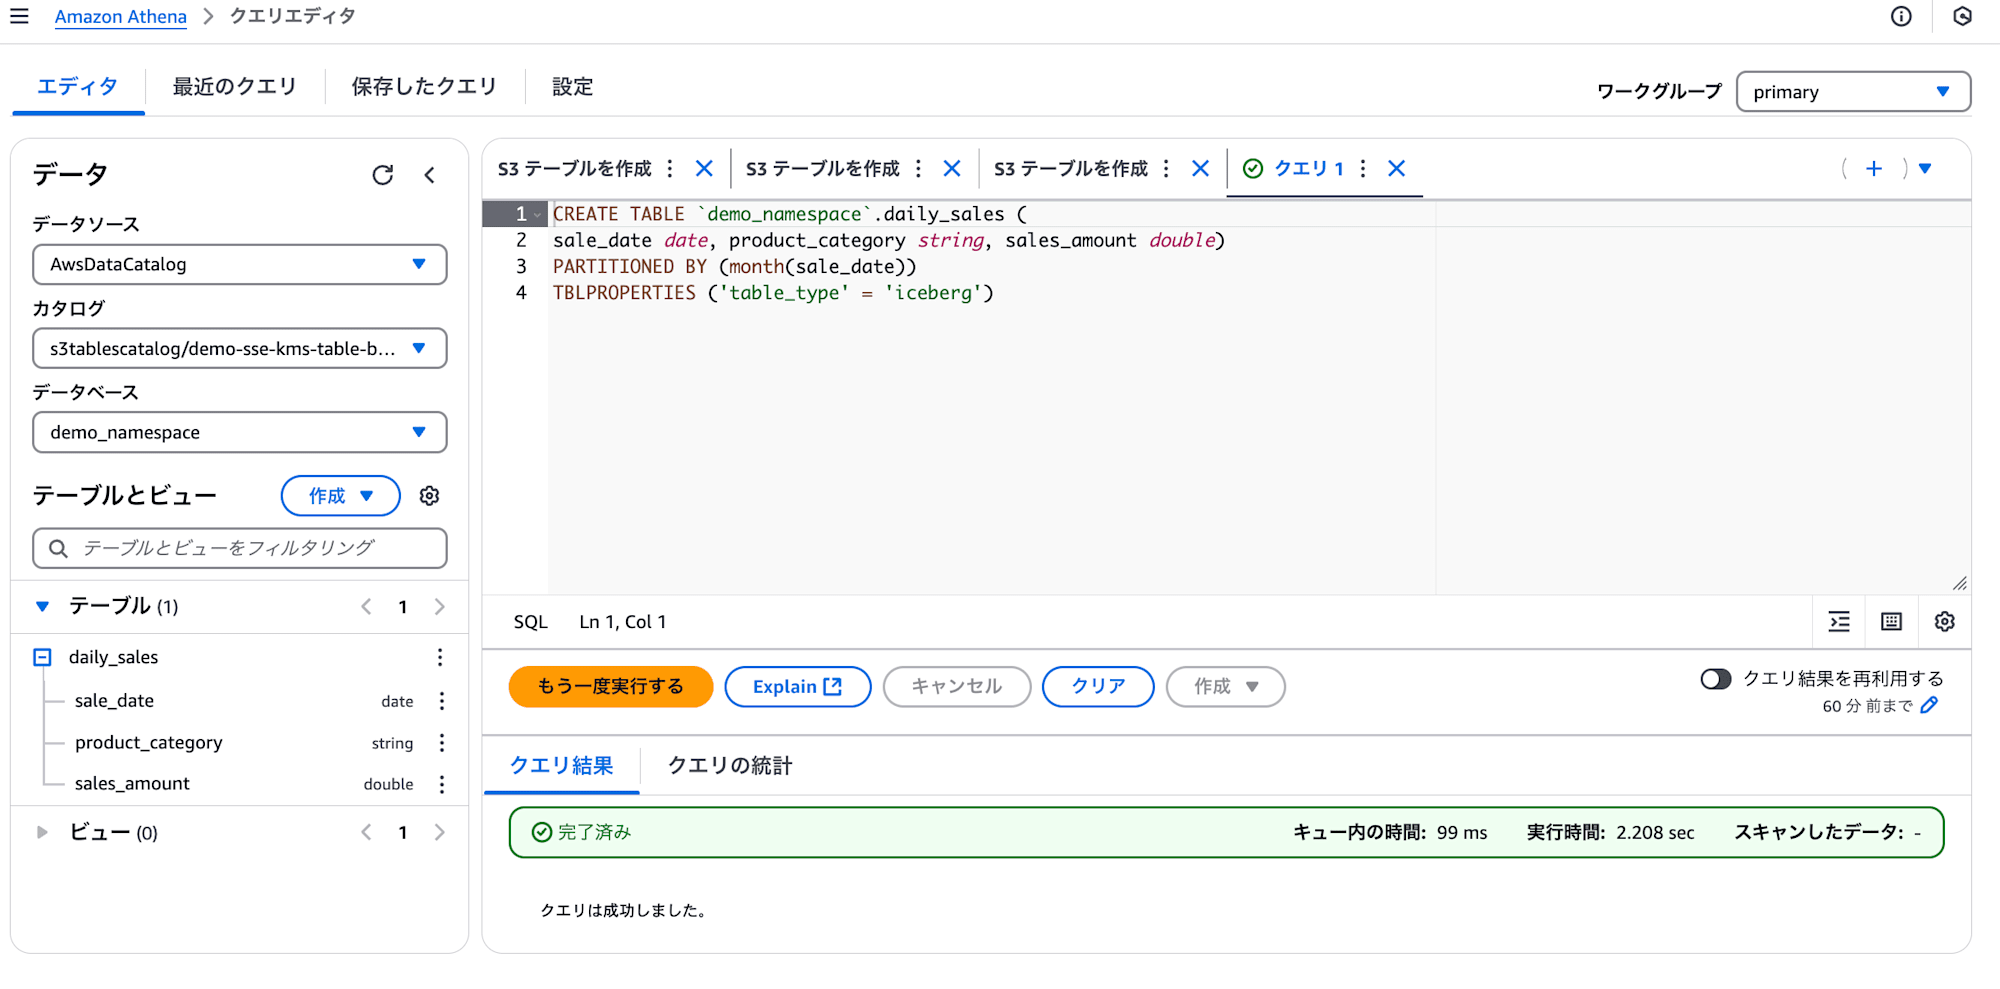Viewport: 2000px width, 989px height.
Task: Open the カタログ dropdown
Action: 240,349
